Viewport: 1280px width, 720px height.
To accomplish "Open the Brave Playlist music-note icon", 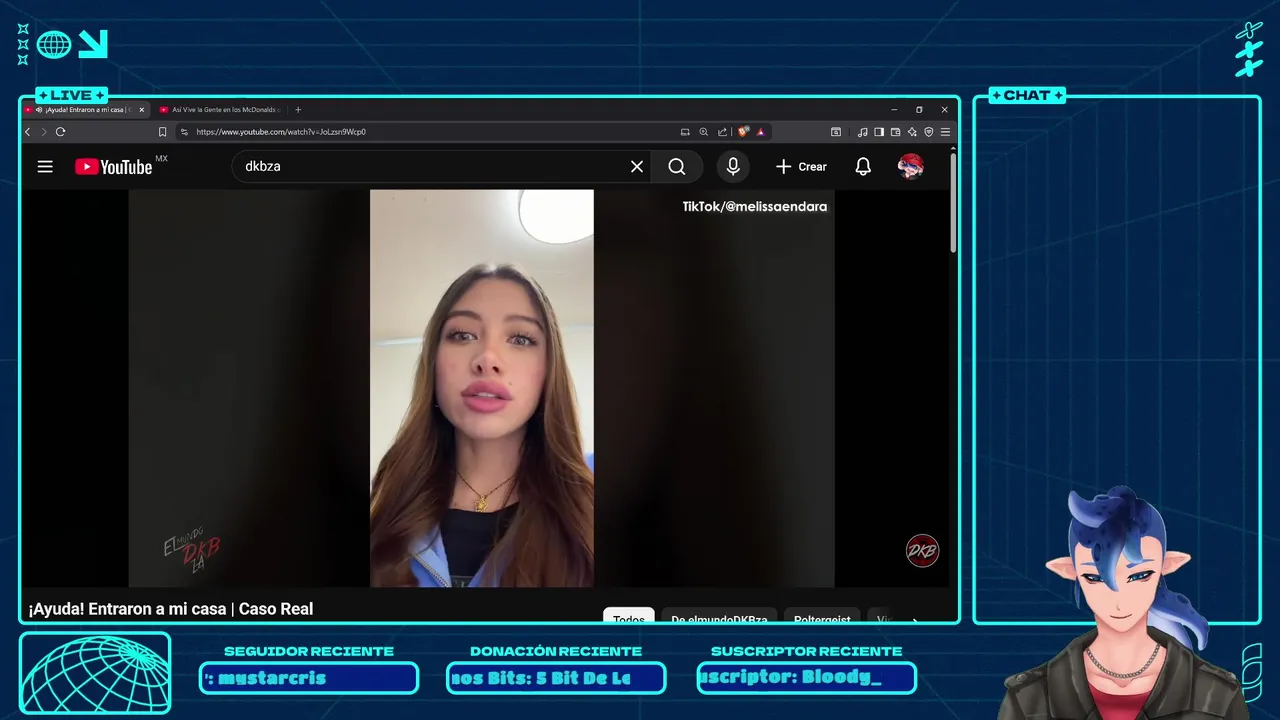I will click(x=862, y=132).
